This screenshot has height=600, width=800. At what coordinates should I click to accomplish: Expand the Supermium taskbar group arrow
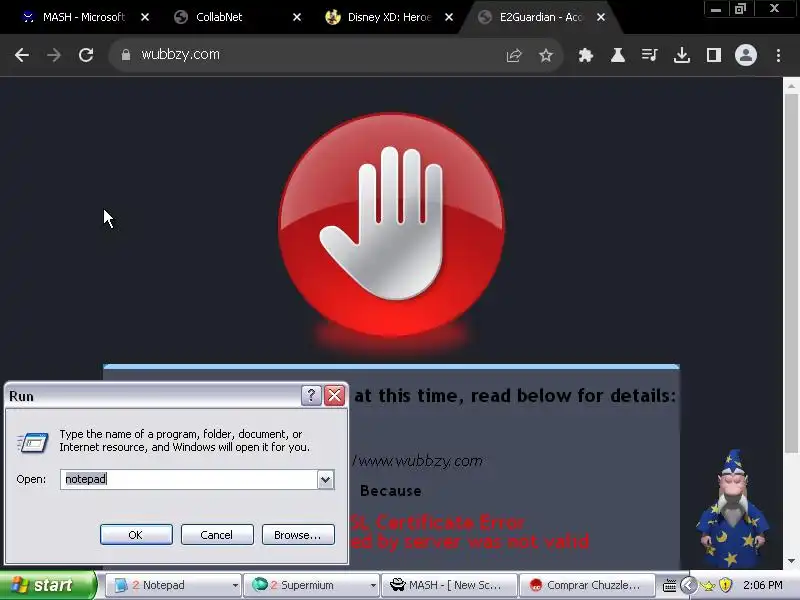tap(373, 585)
